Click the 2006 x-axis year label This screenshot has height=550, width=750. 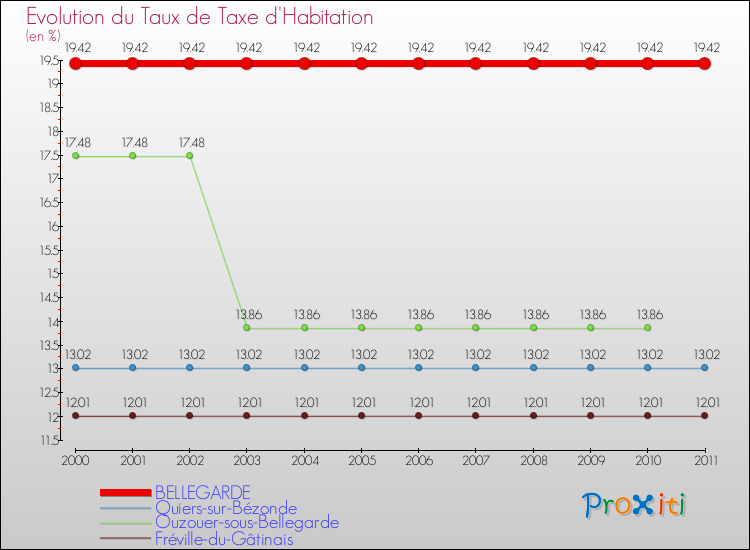[419, 460]
